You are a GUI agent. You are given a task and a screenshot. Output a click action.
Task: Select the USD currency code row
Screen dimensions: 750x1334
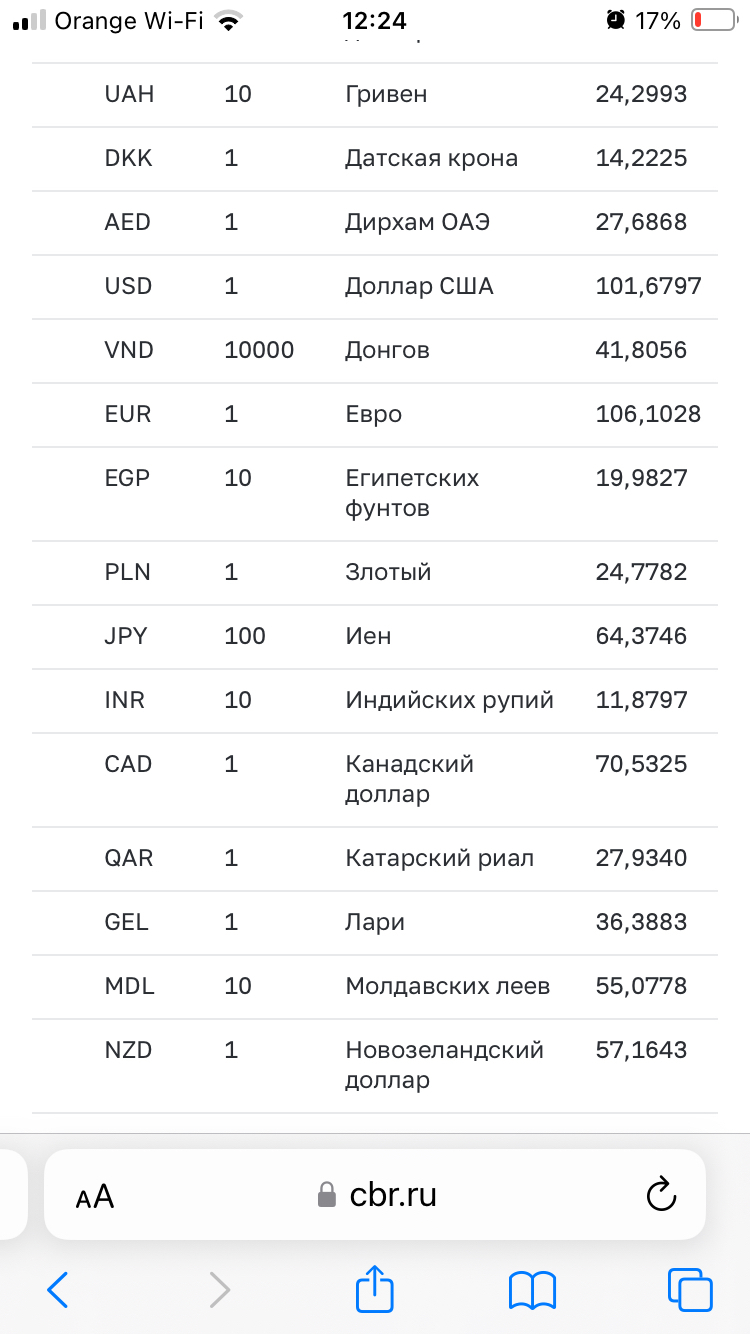click(x=128, y=286)
